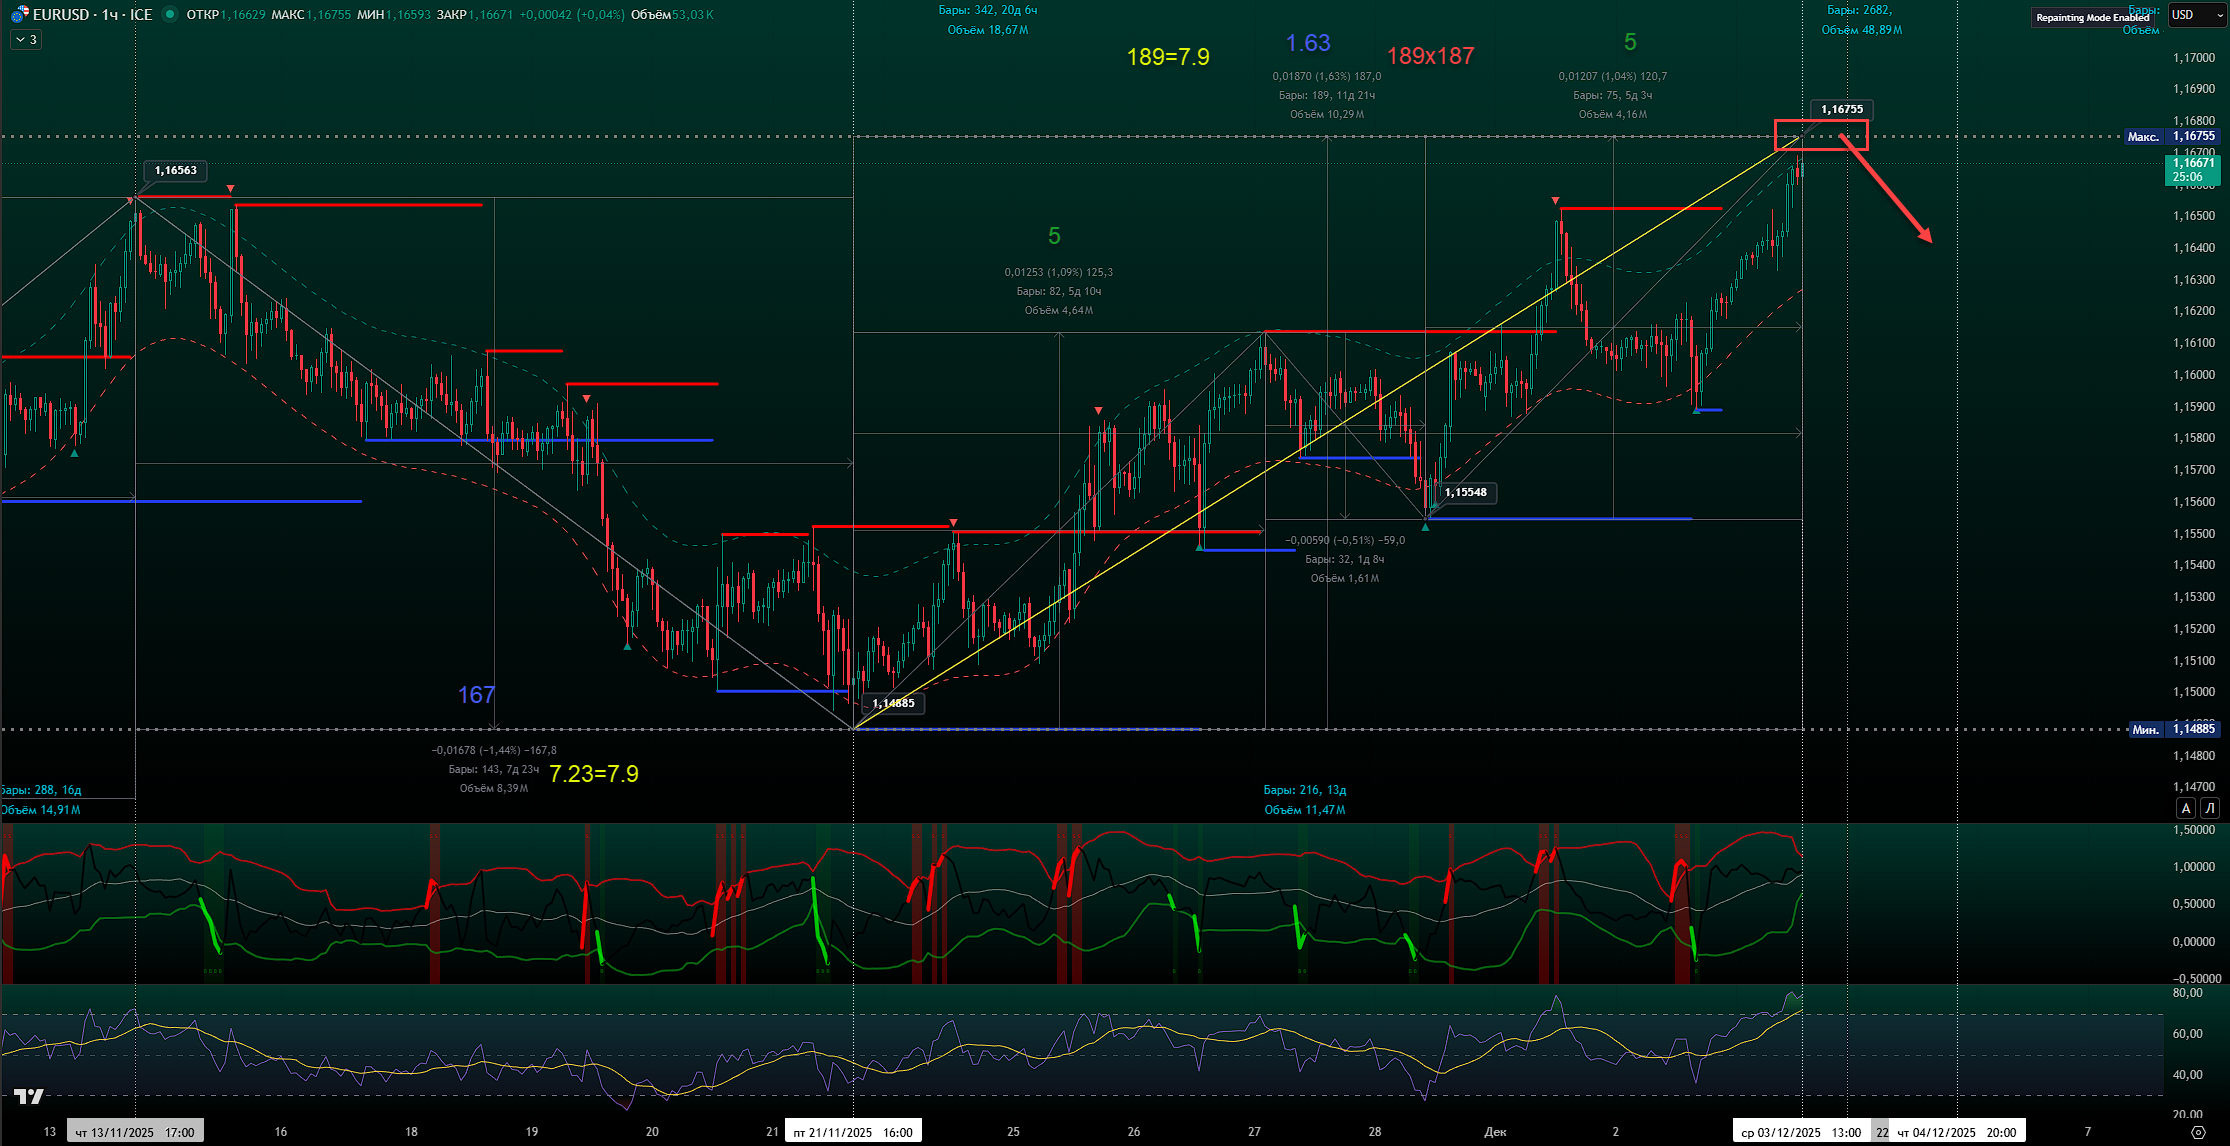Toggle logarithmic scale with the Л button
This screenshot has height=1146, width=2230.
(2210, 808)
